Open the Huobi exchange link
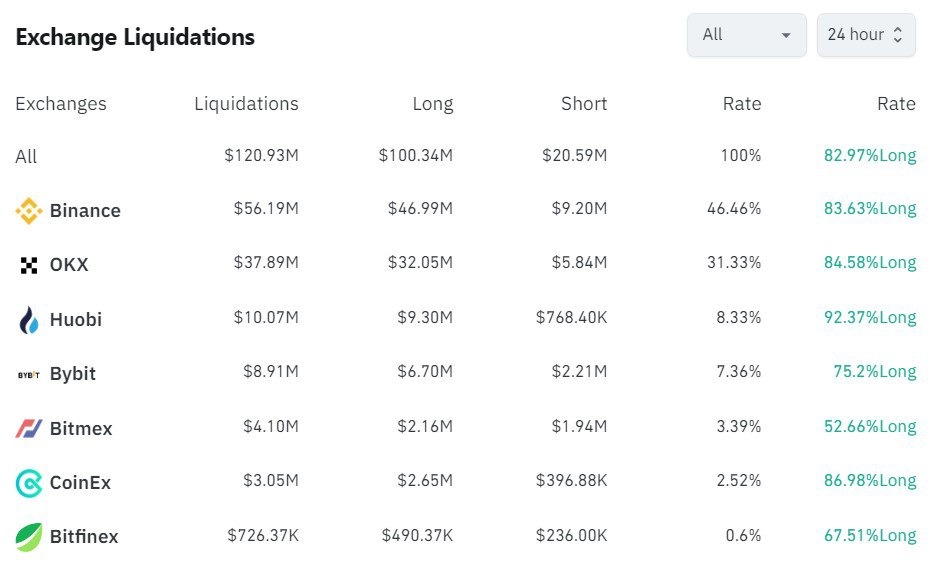 pos(76,320)
